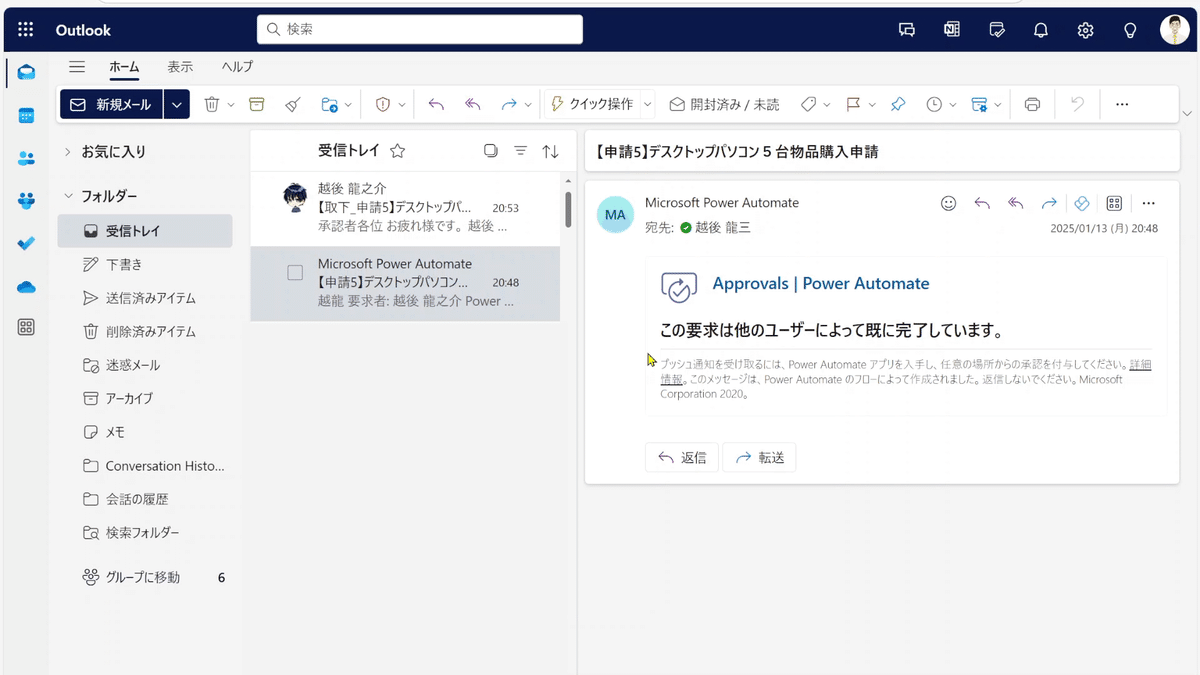Open the toolbar's three-dot overflow menu
The image size is (1200, 675).
click(x=1122, y=104)
